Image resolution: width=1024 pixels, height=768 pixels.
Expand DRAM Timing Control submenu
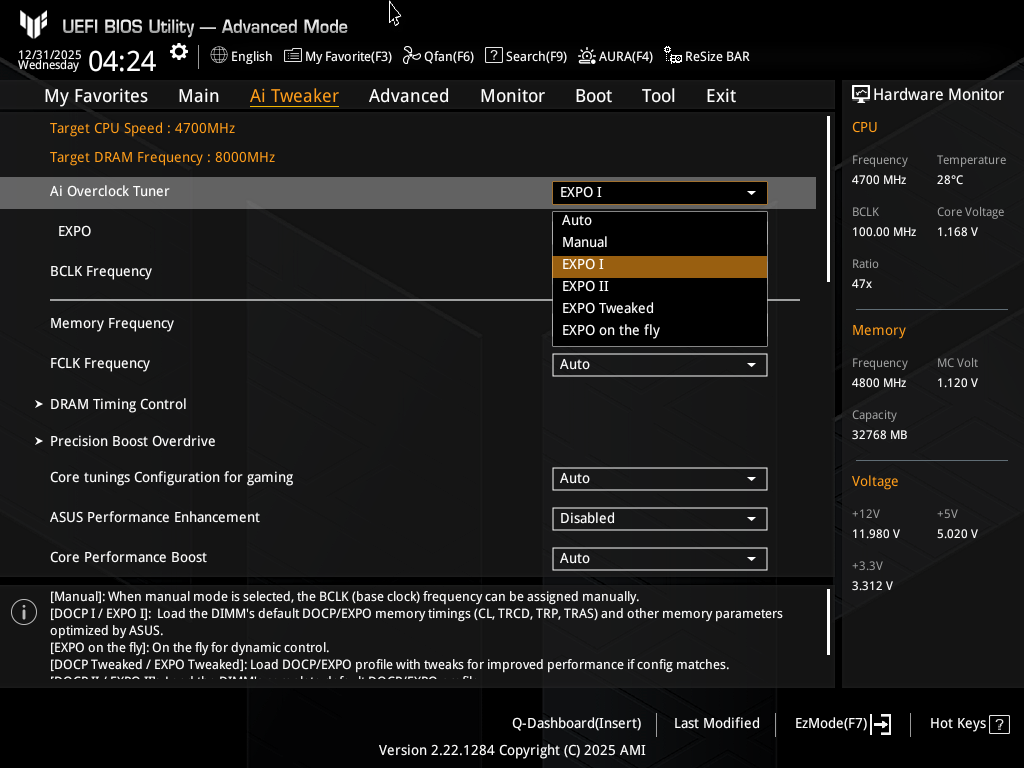point(118,404)
